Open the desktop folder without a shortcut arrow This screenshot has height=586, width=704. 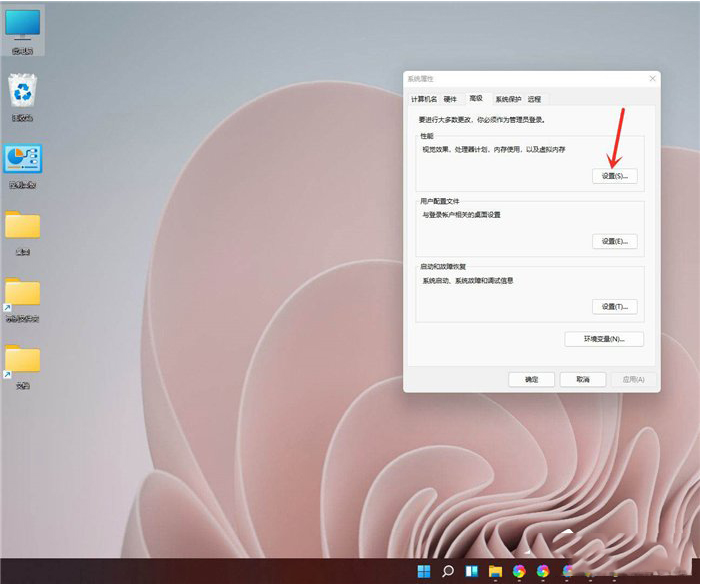[22, 232]
